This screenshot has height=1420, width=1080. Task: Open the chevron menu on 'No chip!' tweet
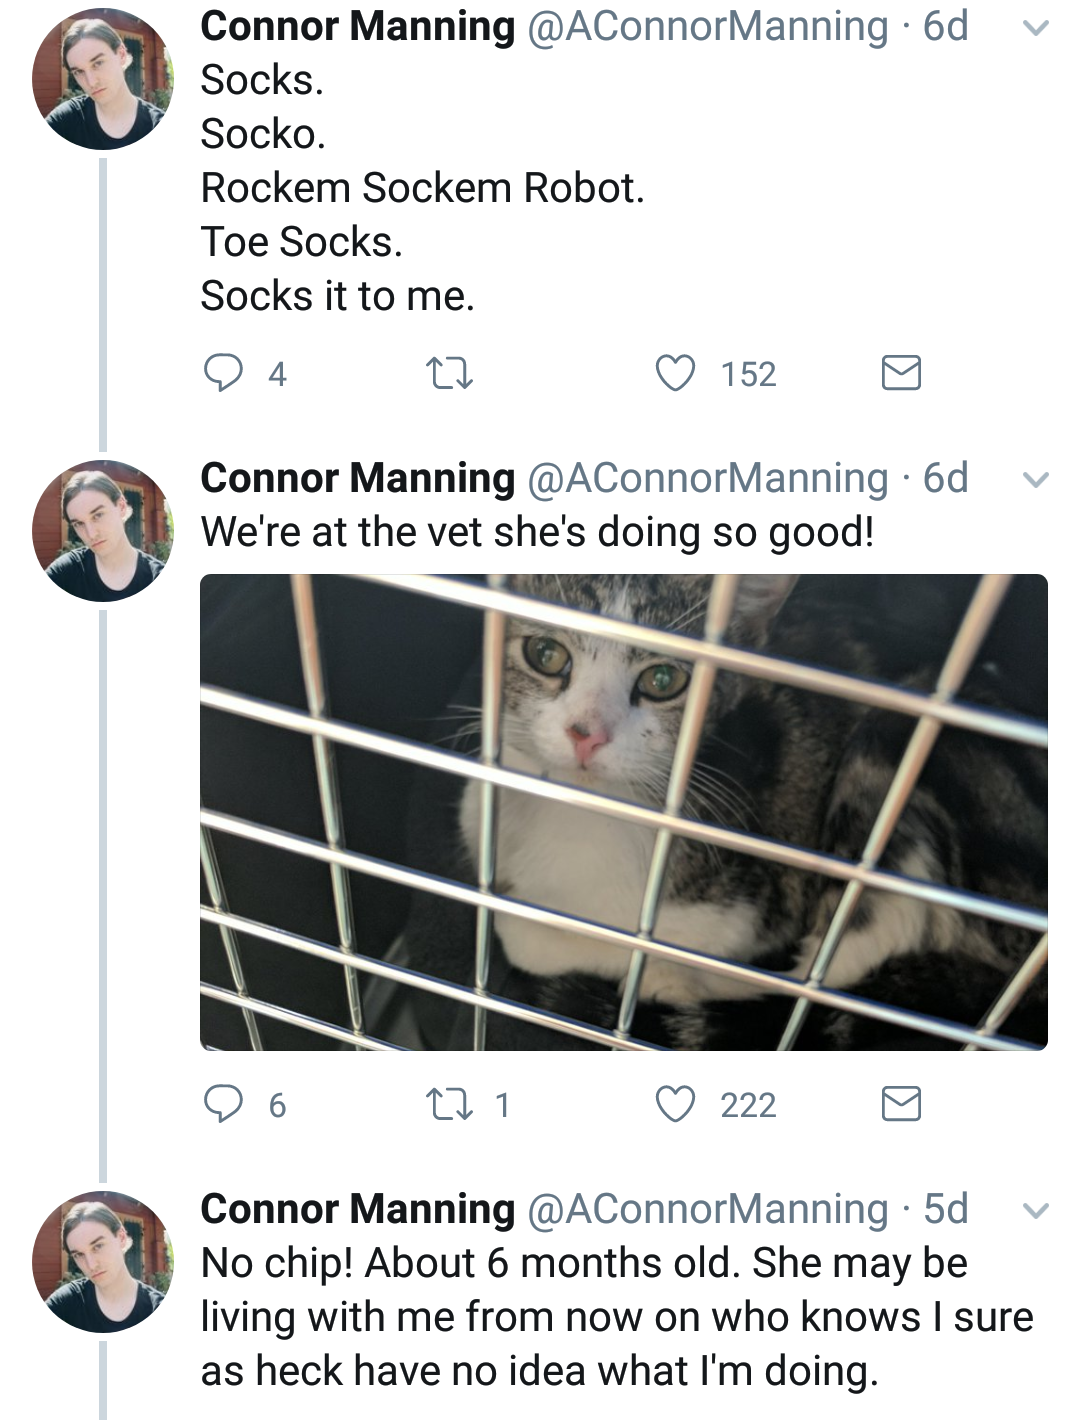coord(1036,1211)
